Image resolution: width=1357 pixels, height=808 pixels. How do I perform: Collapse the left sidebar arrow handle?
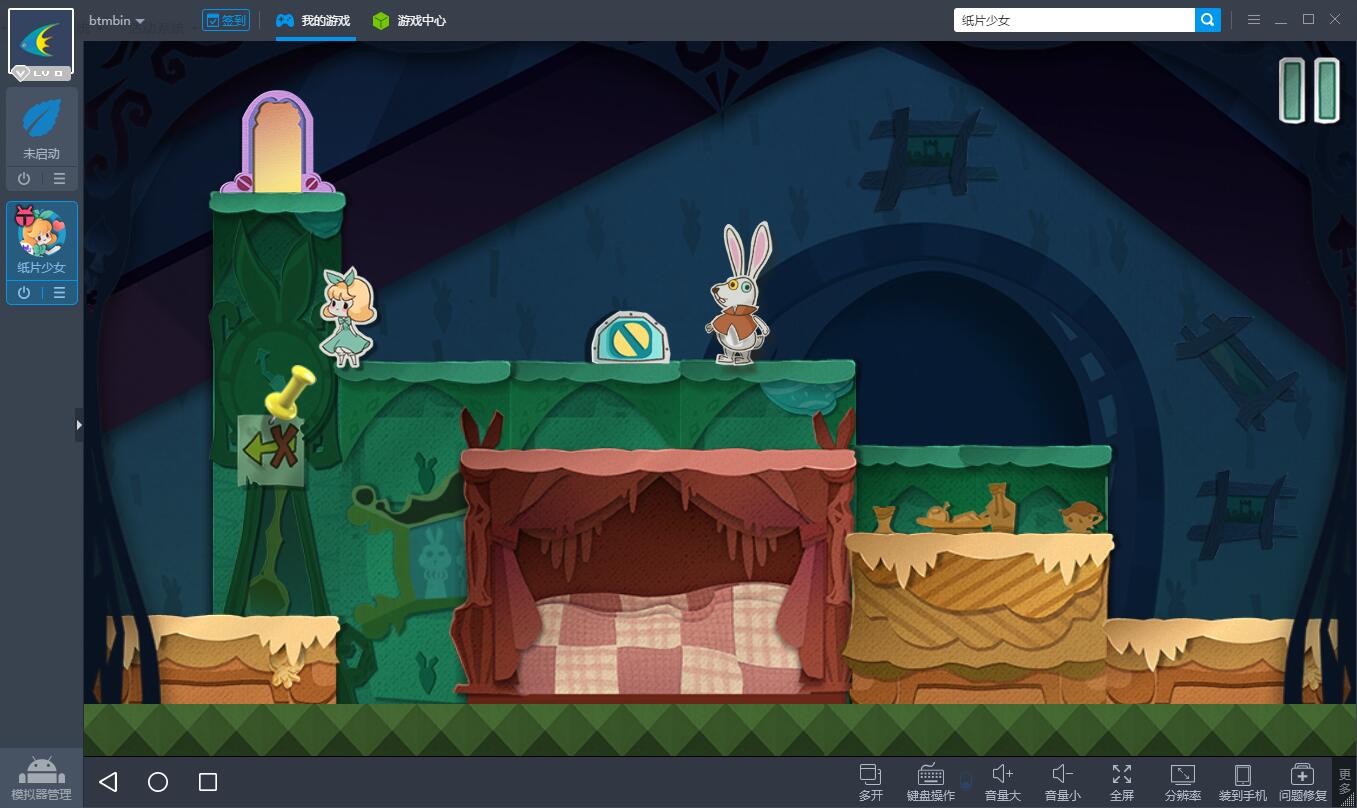tap(79, 425)
